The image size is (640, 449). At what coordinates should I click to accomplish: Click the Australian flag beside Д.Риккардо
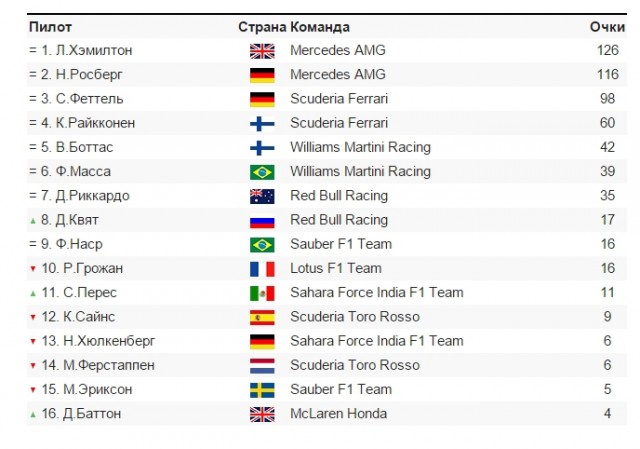tap(262, 196)
